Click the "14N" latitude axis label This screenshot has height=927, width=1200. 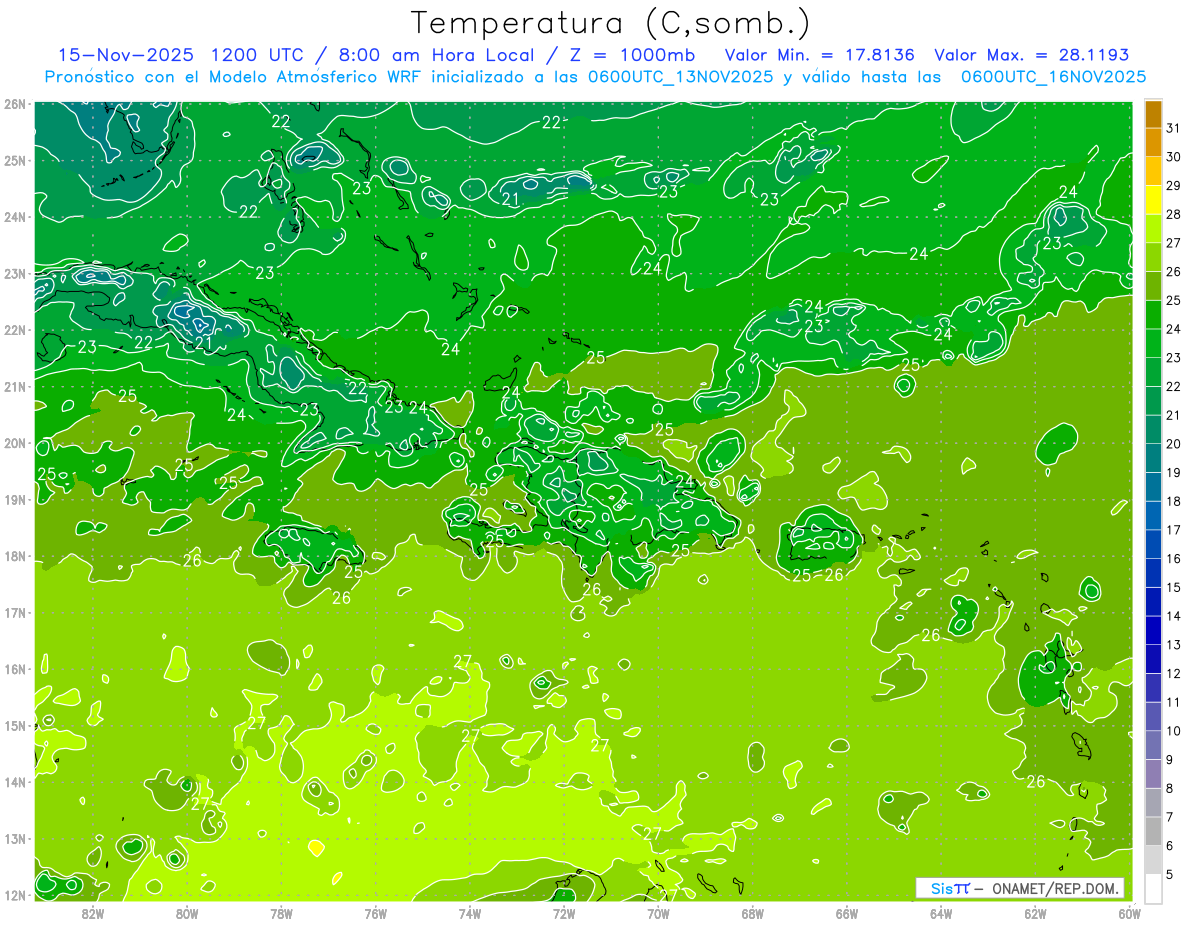[x=15, y=782]
